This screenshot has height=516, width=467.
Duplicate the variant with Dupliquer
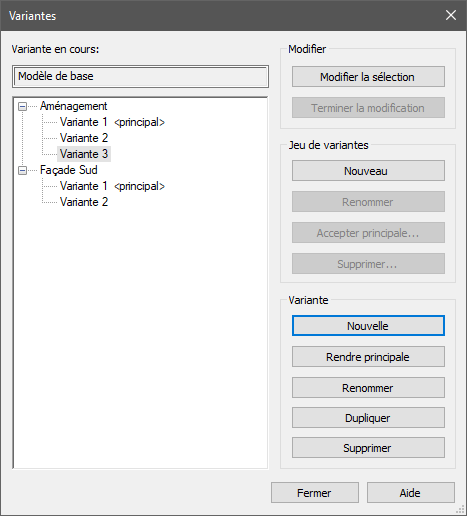[368, 418]
